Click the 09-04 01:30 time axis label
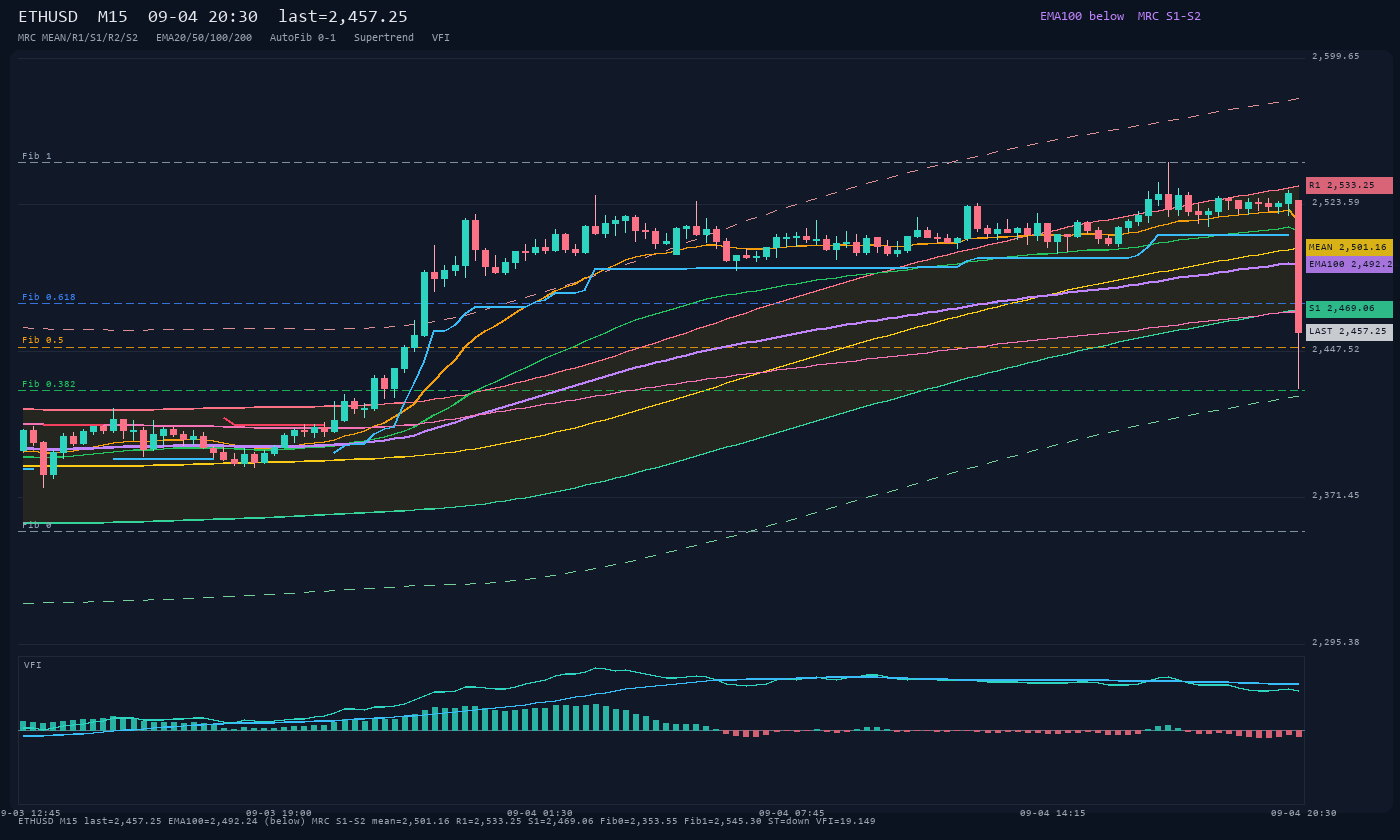 click(540, 813)
